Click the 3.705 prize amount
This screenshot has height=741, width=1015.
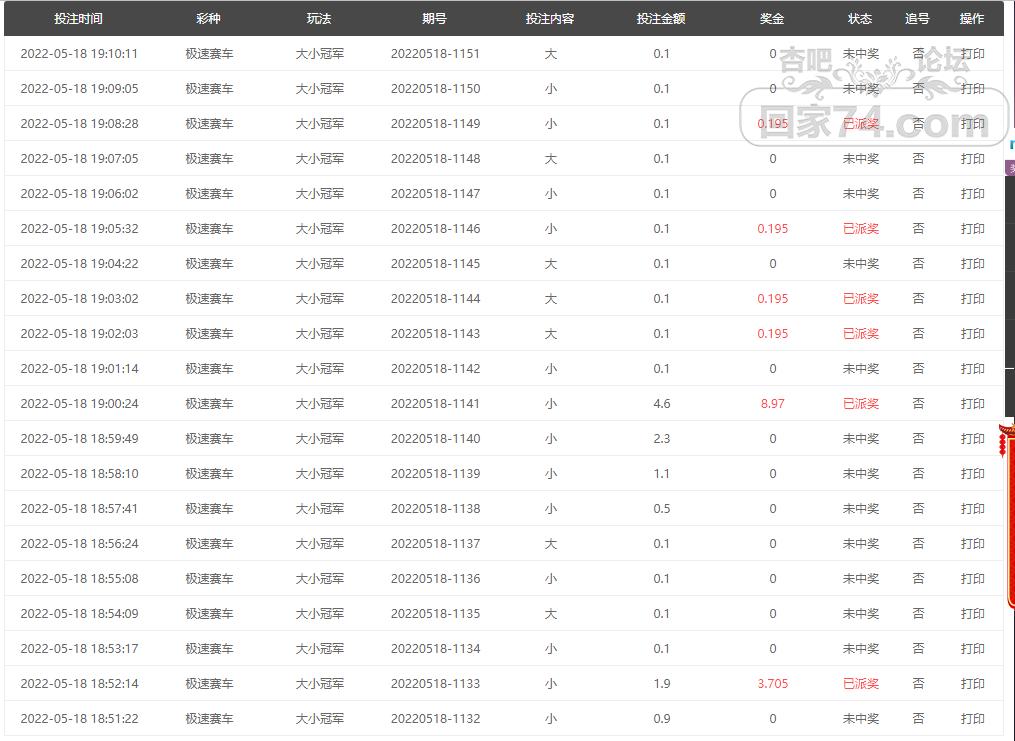[773, 683]
